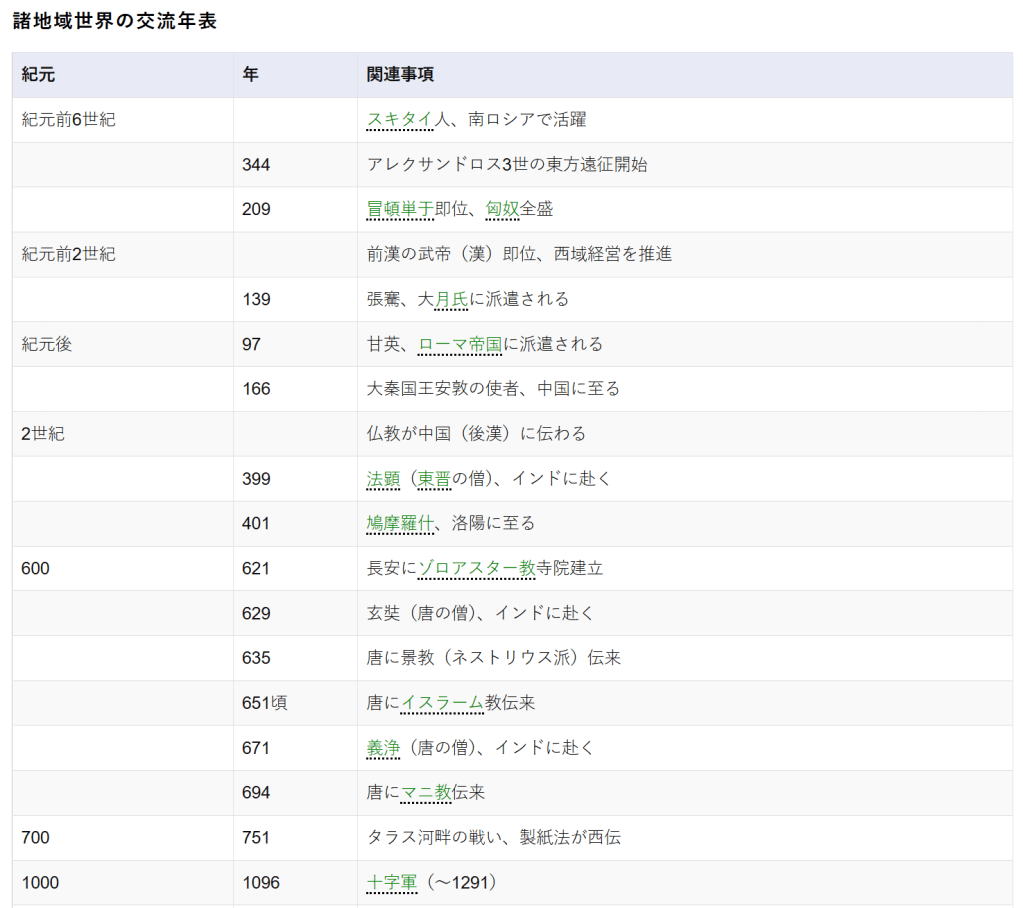Click the ローマ帝国 link
The image size is (1023, 908).
coord(460,344)
